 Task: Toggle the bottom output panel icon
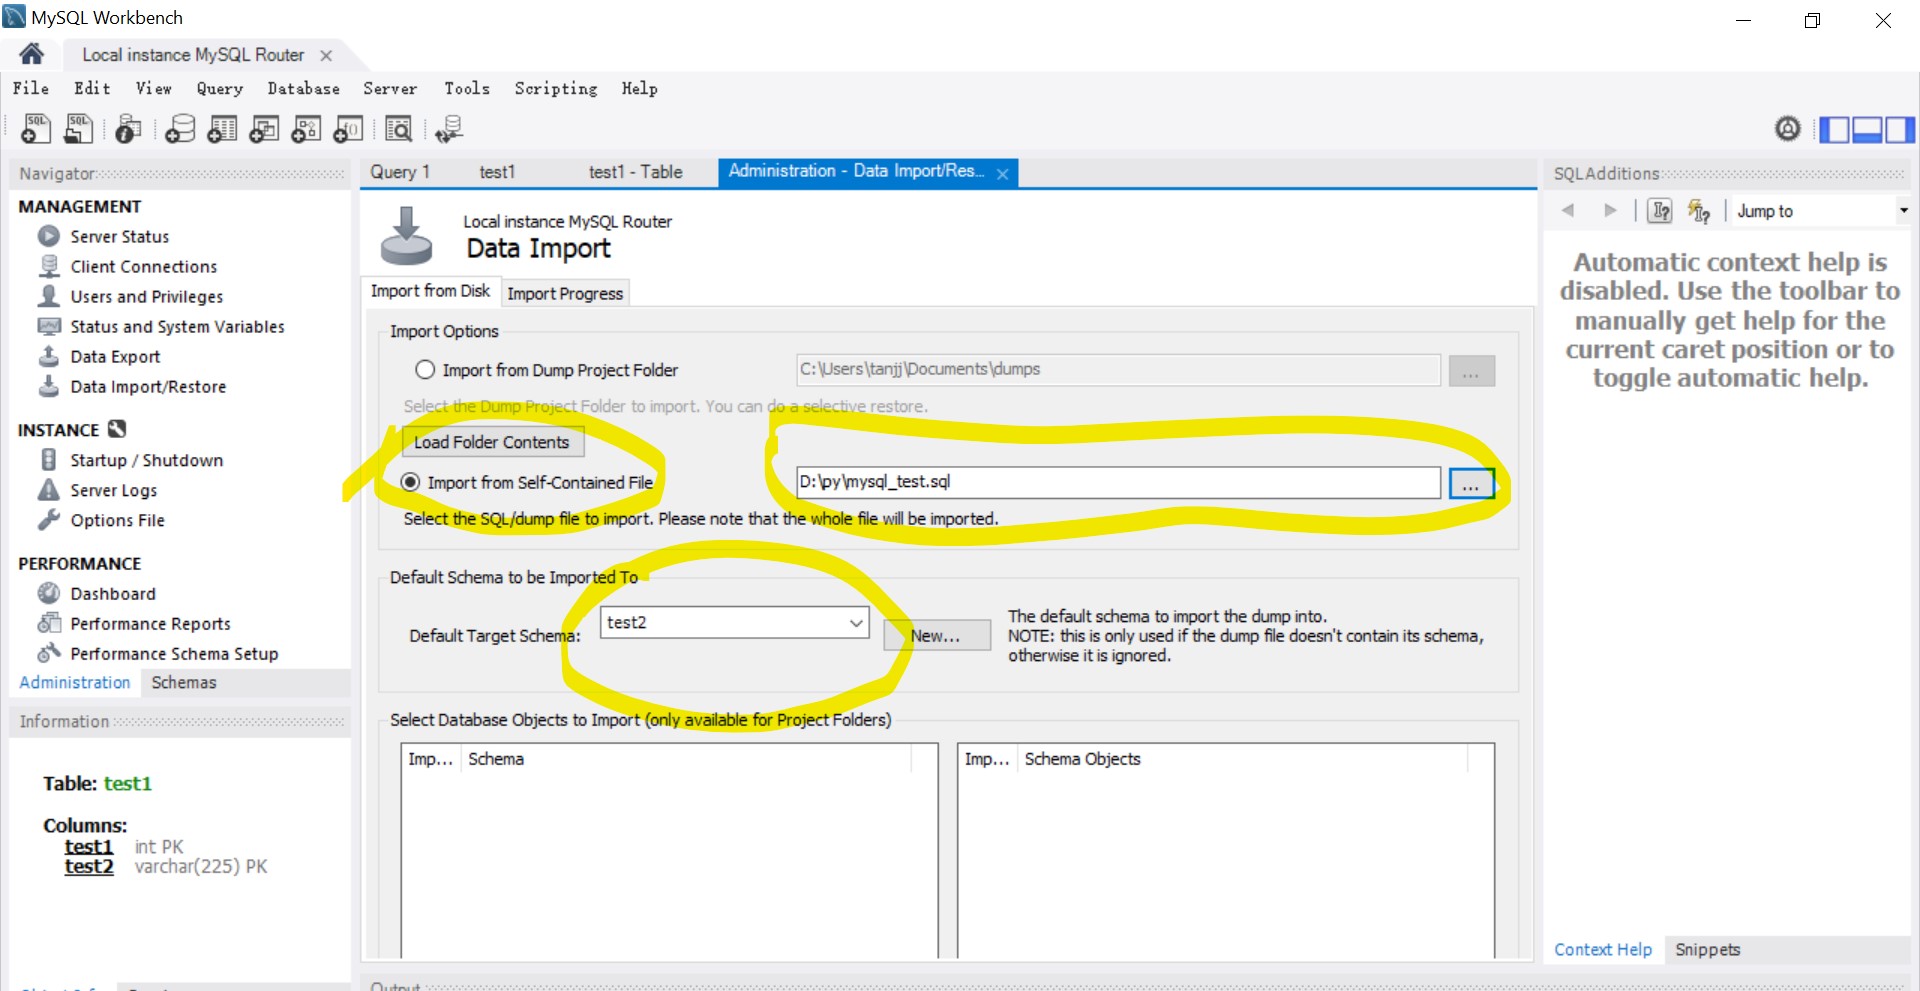tap(1867, 129)
